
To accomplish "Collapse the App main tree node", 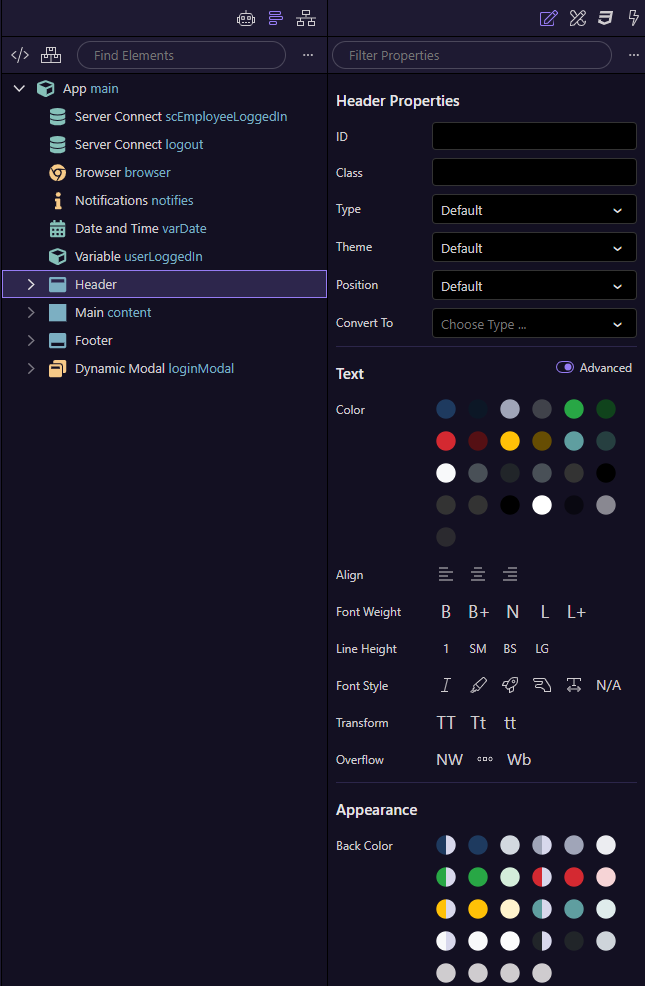I will pos(19,89).
